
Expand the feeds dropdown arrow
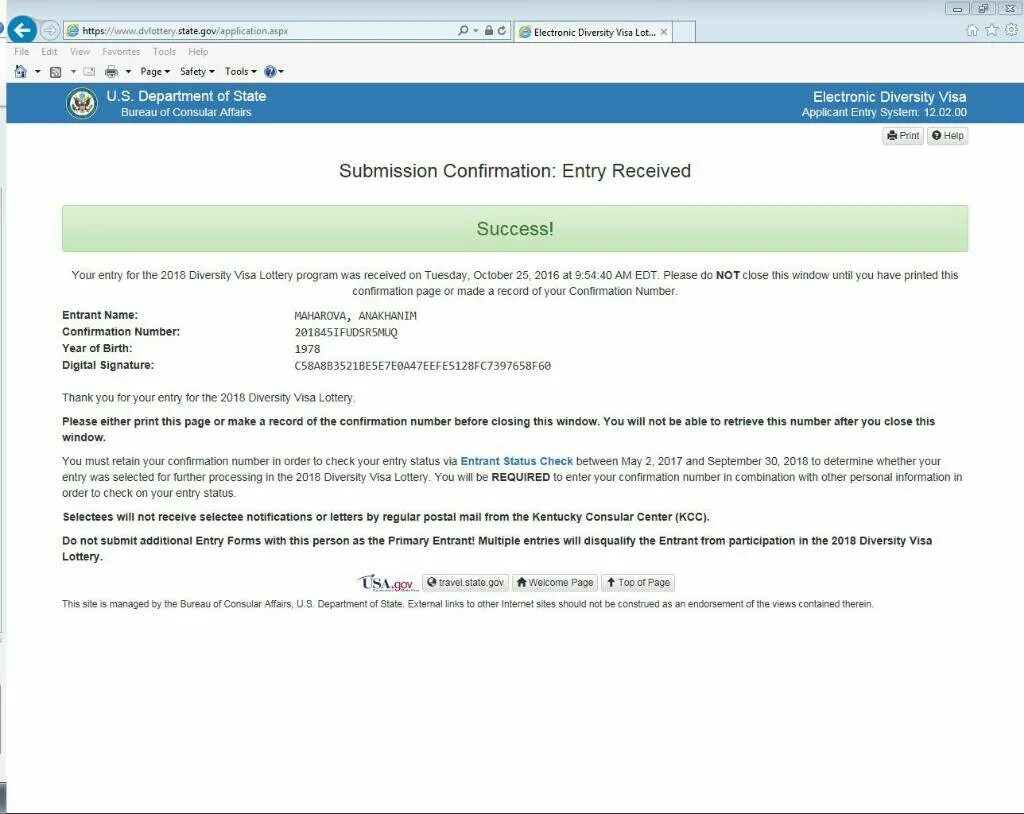click(x=73, y=71)
